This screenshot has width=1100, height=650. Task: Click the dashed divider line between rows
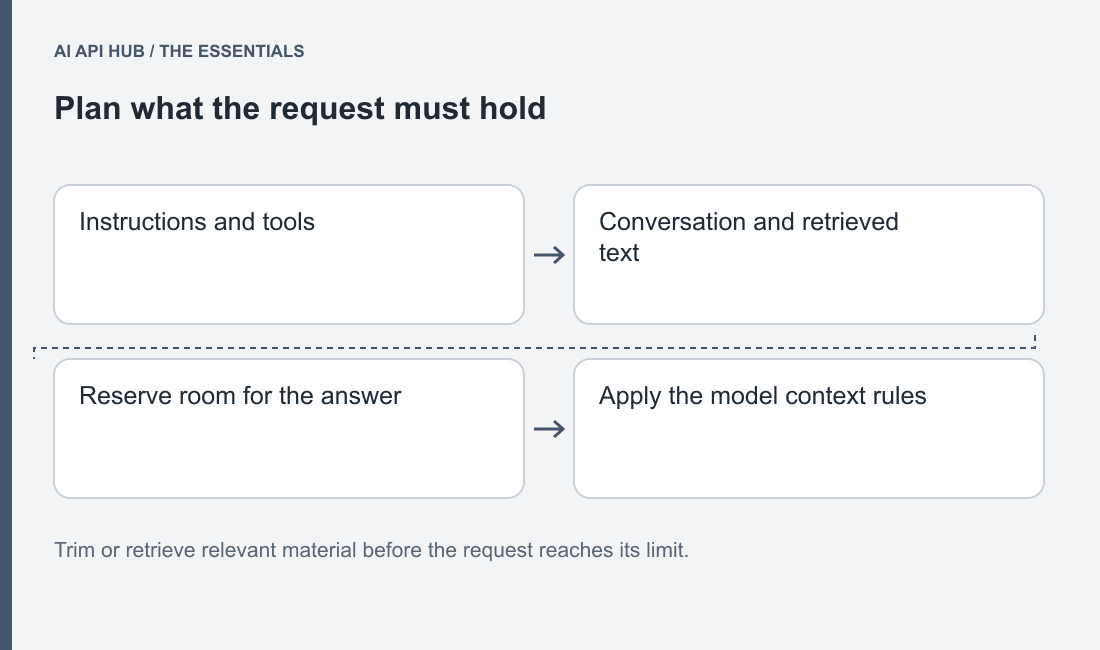click(535, 347)
